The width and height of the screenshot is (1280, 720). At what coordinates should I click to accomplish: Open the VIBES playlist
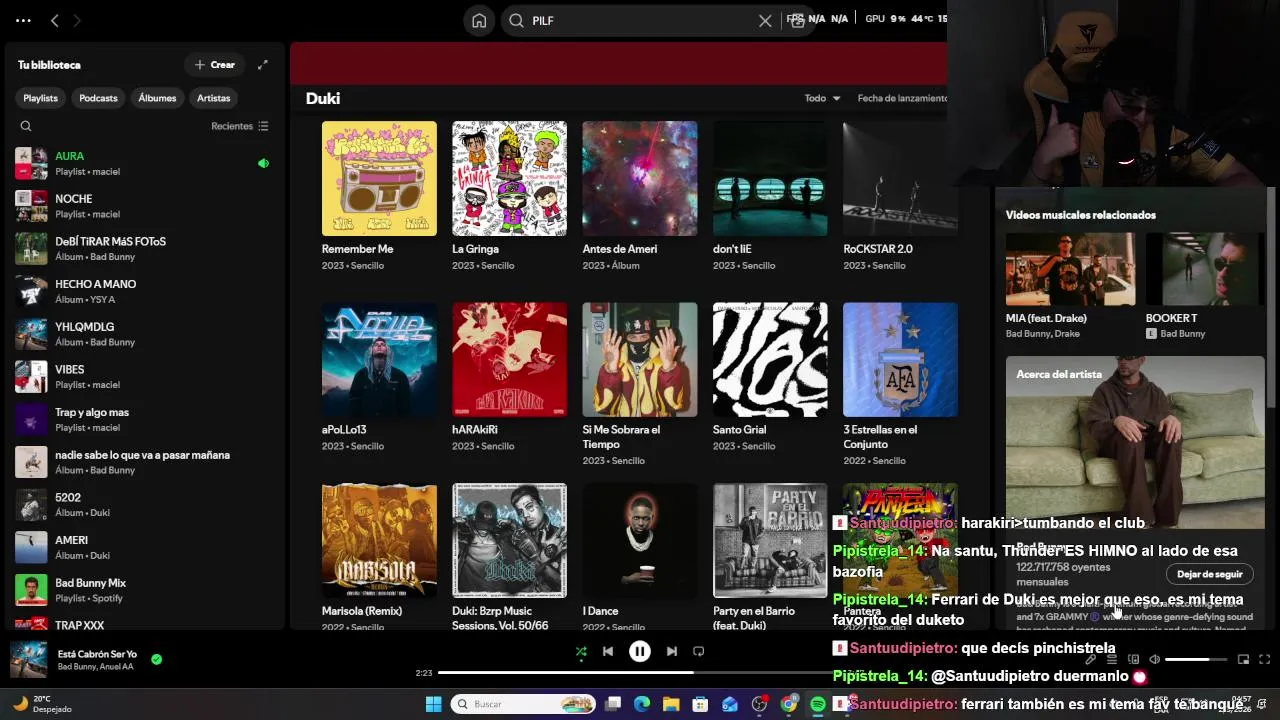tap(142, 377)
